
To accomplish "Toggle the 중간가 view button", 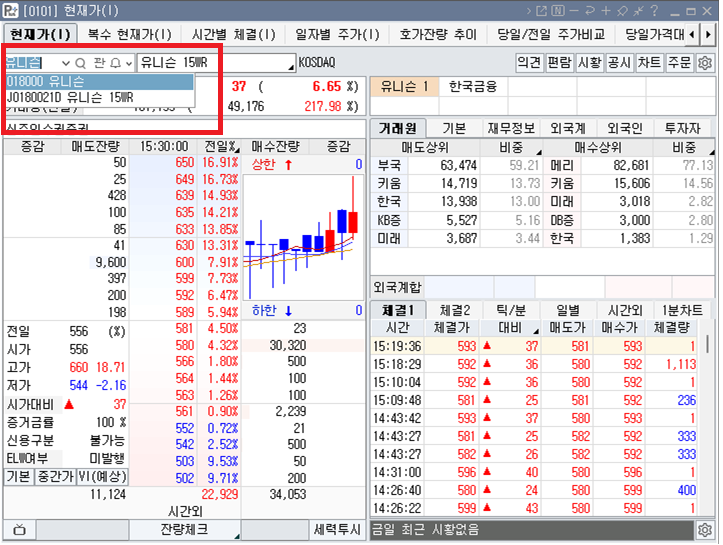I will (x=56, y=476).
